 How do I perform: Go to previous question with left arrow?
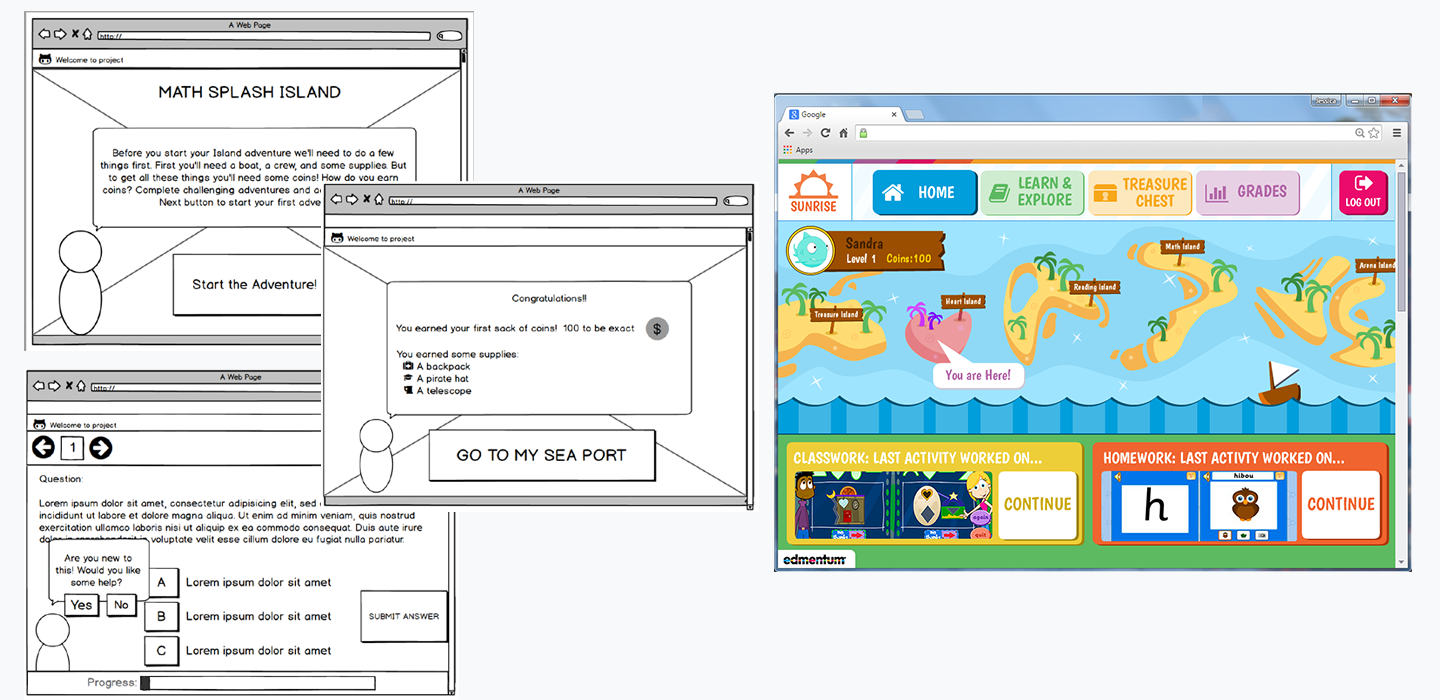click(43, 448)
